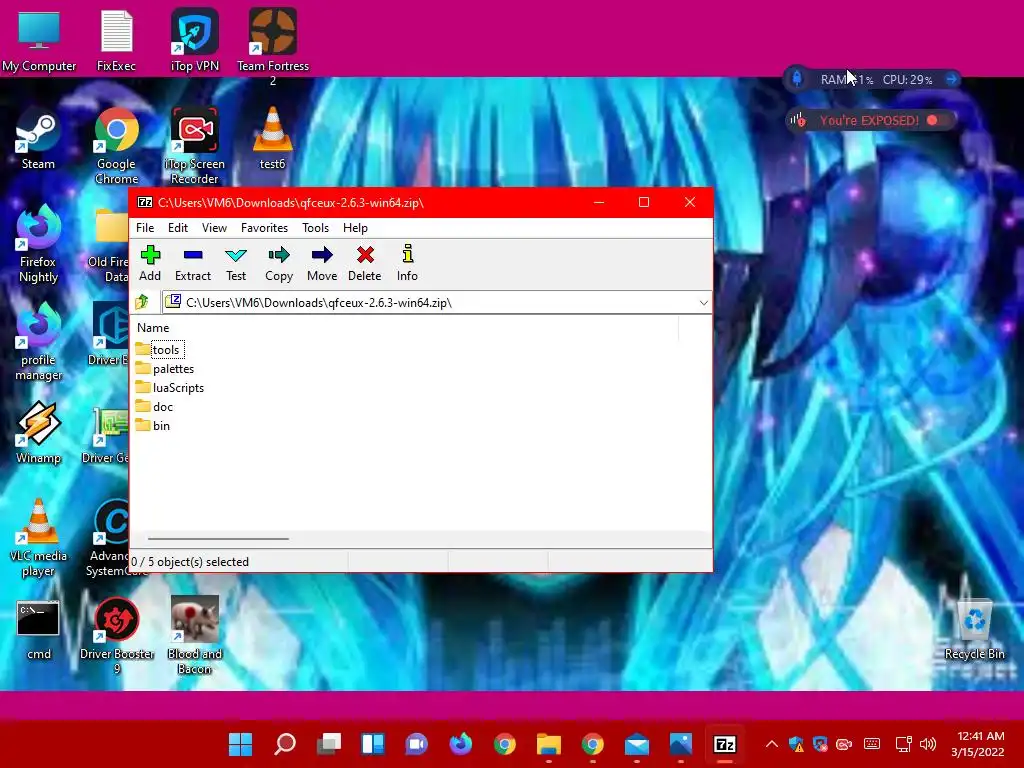This screenshot has height=768, width=1024.
Task: Show hidden system tray icons
Action: [771, 744]
